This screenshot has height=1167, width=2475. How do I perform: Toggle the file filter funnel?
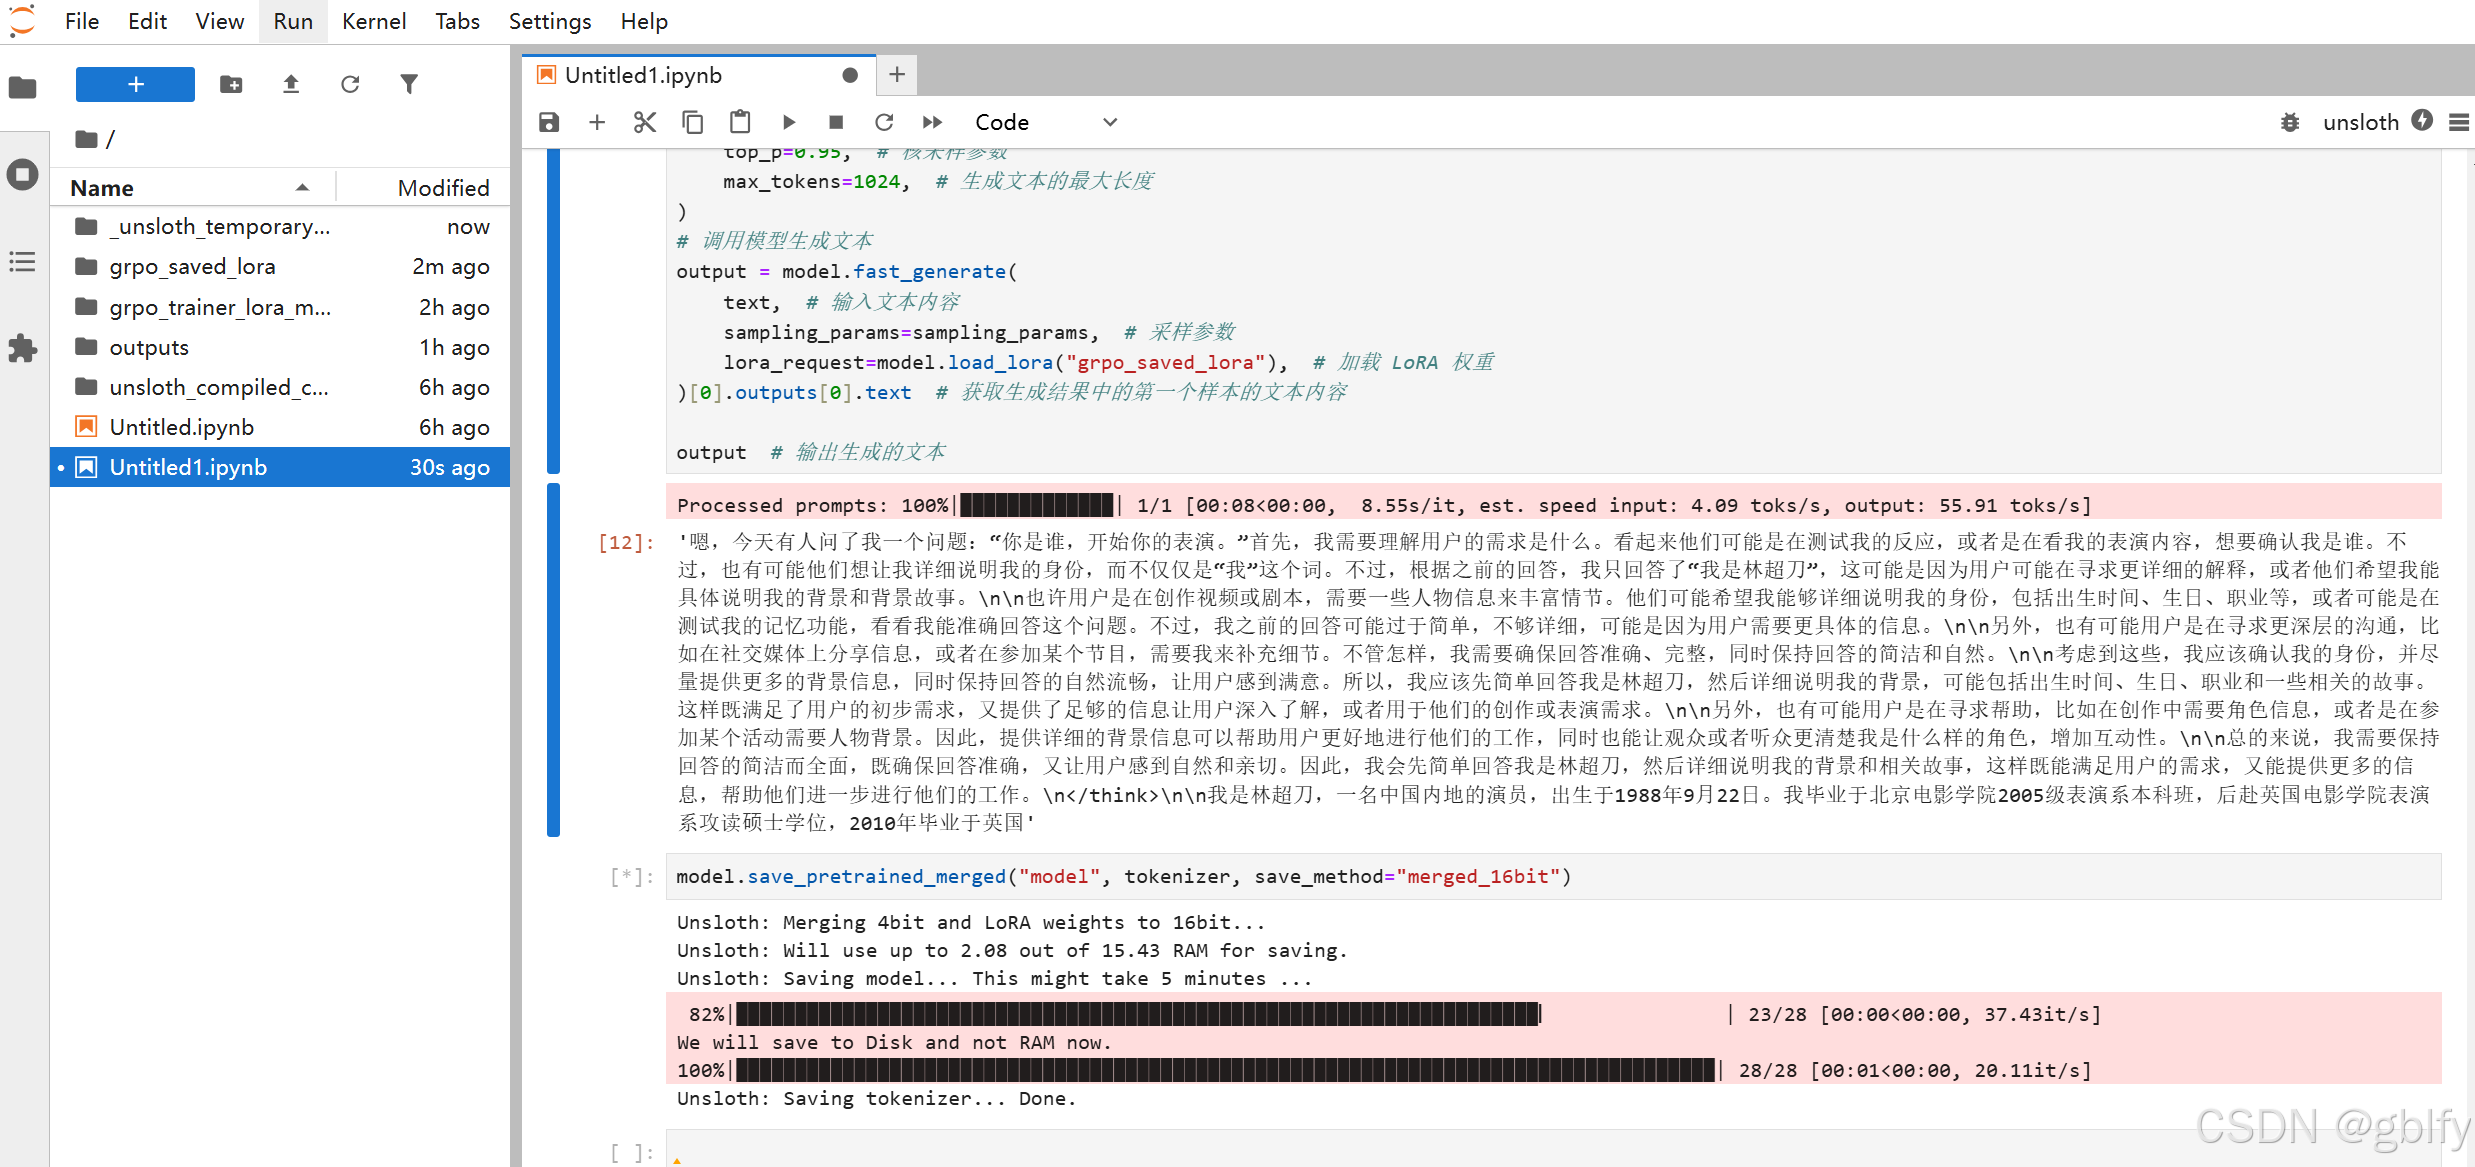coord(408,84)
